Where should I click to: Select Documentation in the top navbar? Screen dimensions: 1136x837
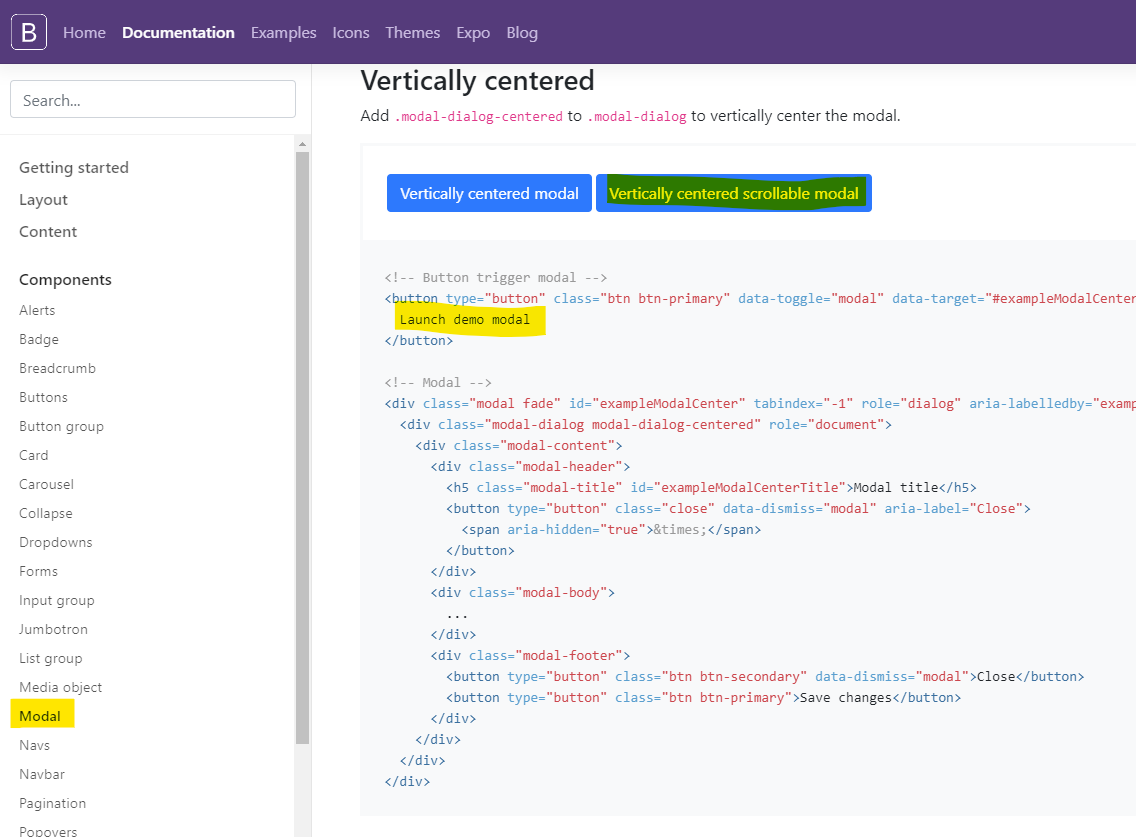tap(178, 33)
